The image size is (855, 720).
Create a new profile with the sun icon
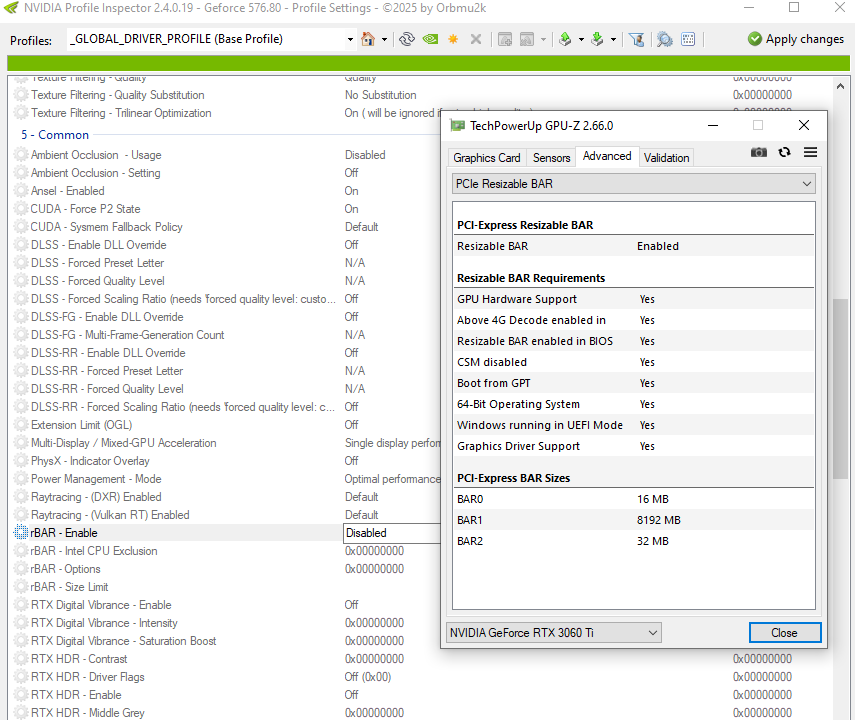click(x=453, y=39)
